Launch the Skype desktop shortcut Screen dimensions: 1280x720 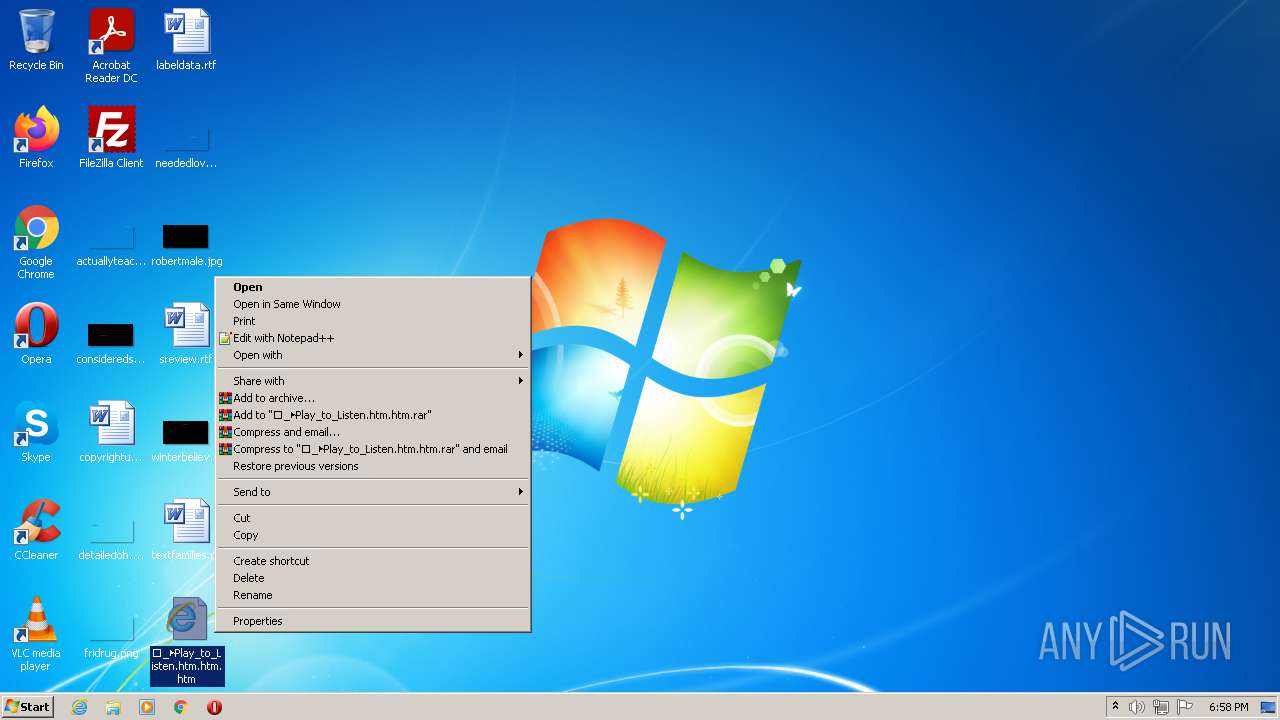click(36, 432)
